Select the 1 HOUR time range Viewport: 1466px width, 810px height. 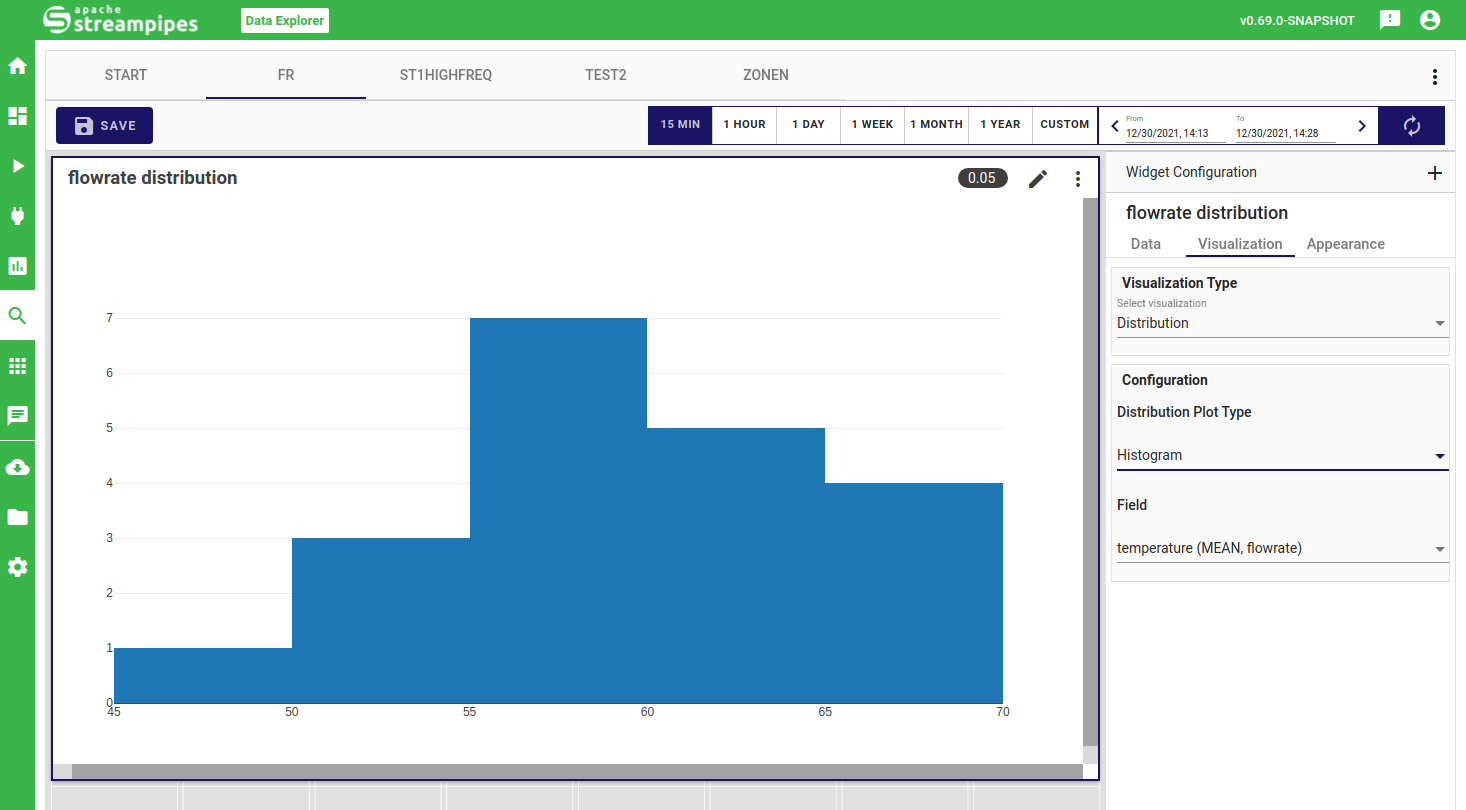click(x=744, y=125)
